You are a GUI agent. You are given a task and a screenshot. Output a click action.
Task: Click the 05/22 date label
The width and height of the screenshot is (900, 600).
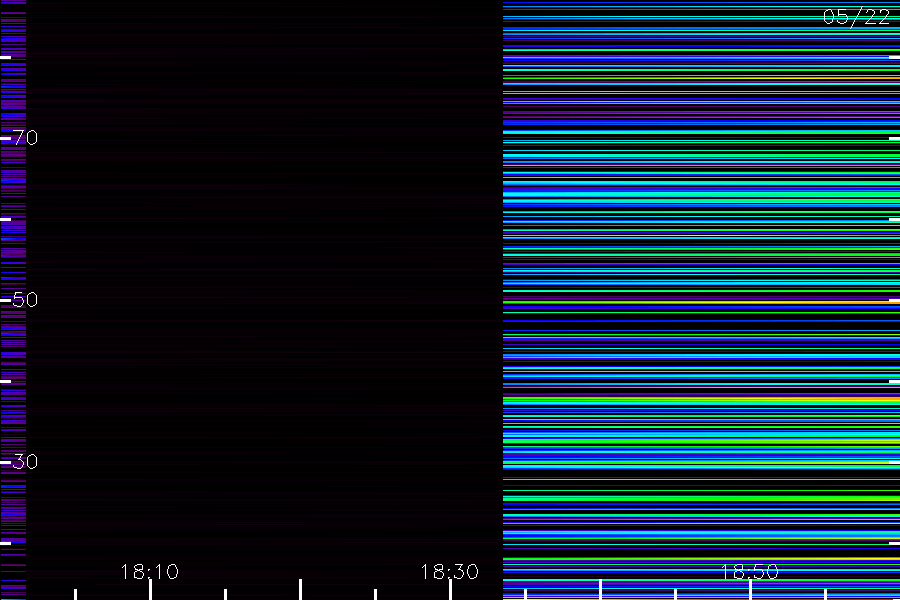tap(856, 17)
